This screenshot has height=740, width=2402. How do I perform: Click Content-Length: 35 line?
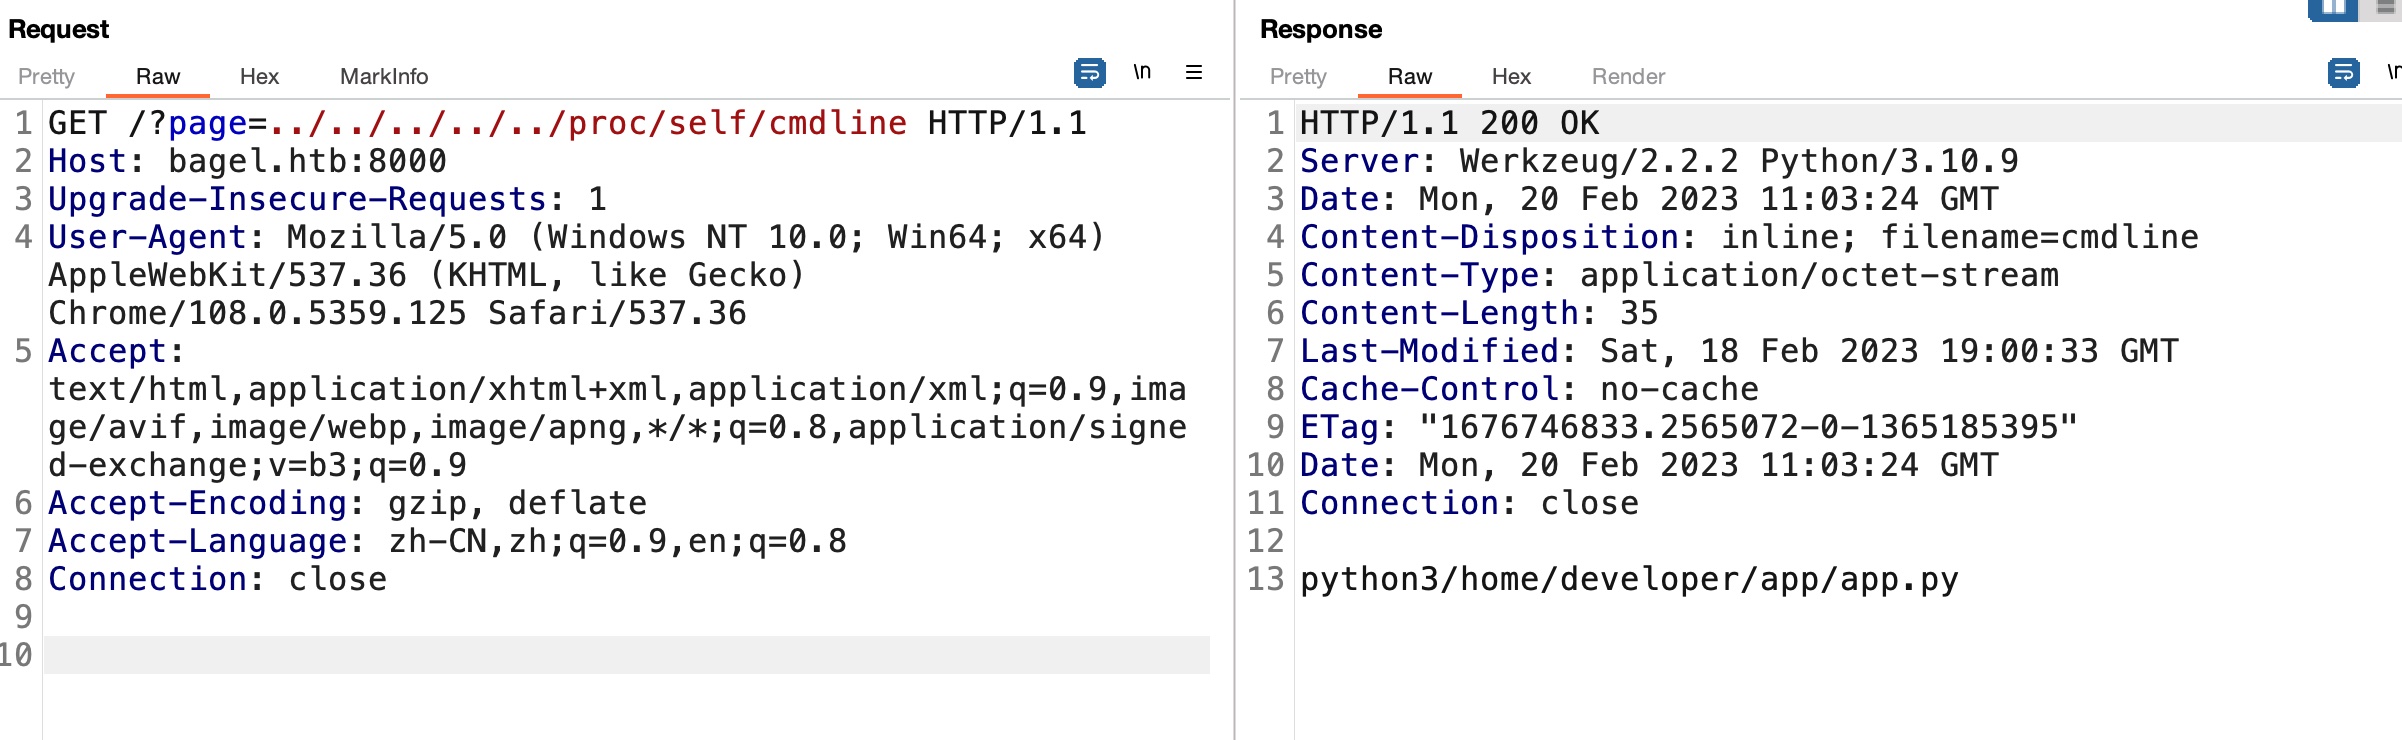click(1479, 313)
